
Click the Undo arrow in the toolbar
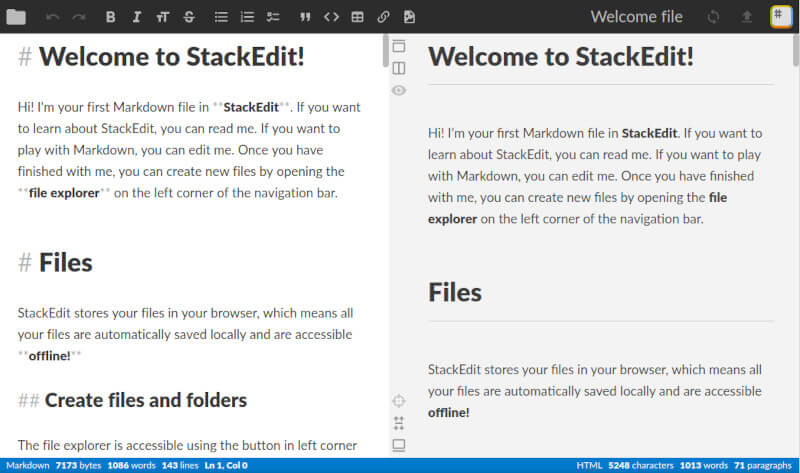point(53,17)
